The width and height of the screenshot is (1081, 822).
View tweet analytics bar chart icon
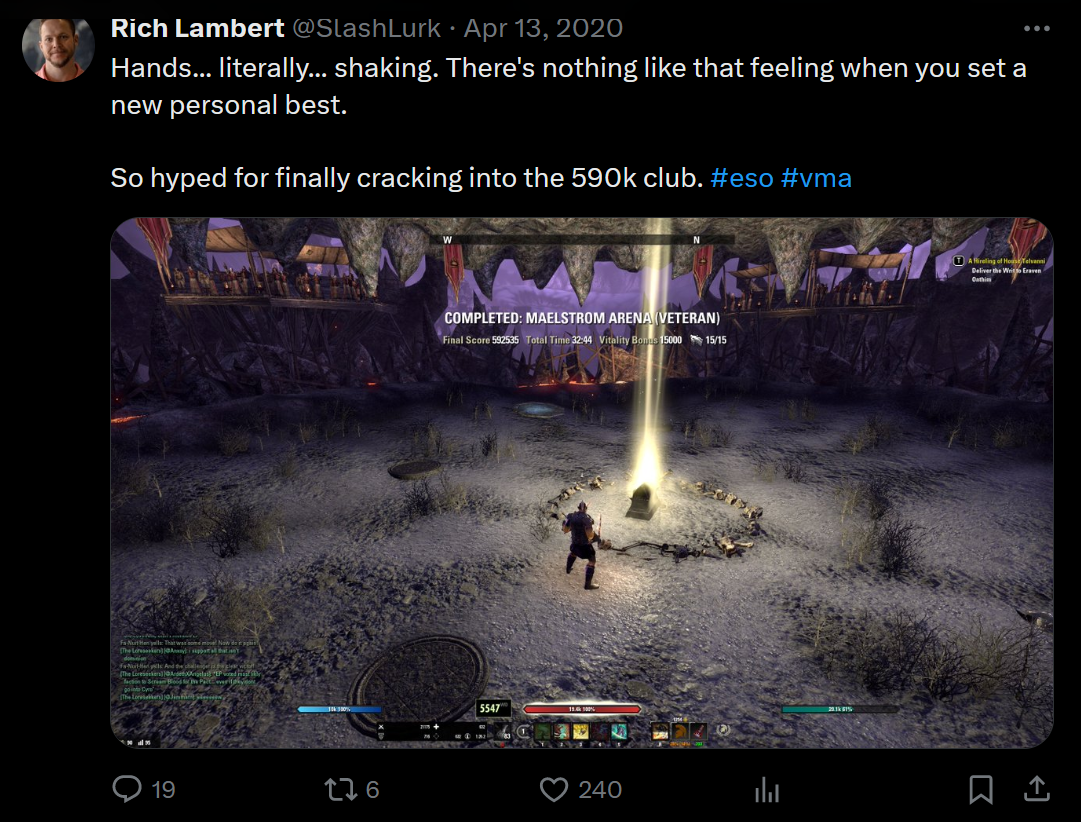(x=767, y=790)
